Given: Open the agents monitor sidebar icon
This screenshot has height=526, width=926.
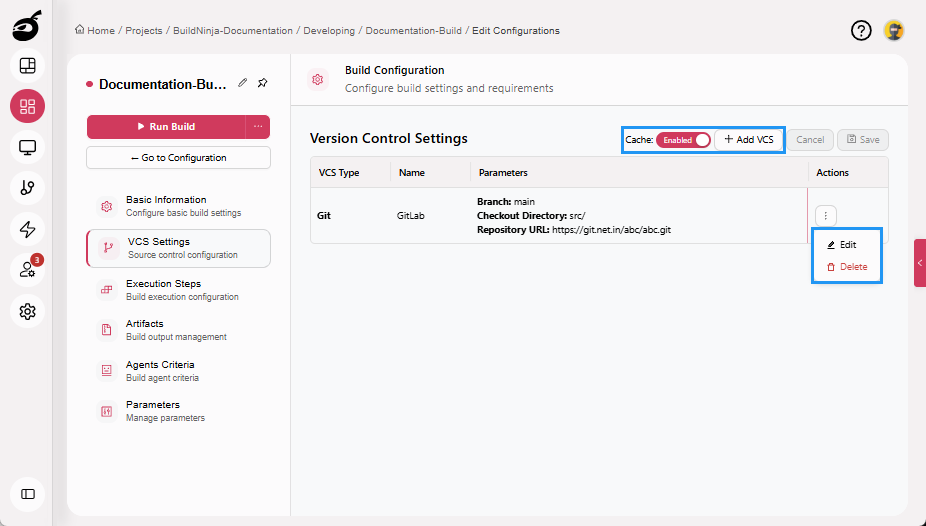Looking at the screenshot, I should [27, 147].
